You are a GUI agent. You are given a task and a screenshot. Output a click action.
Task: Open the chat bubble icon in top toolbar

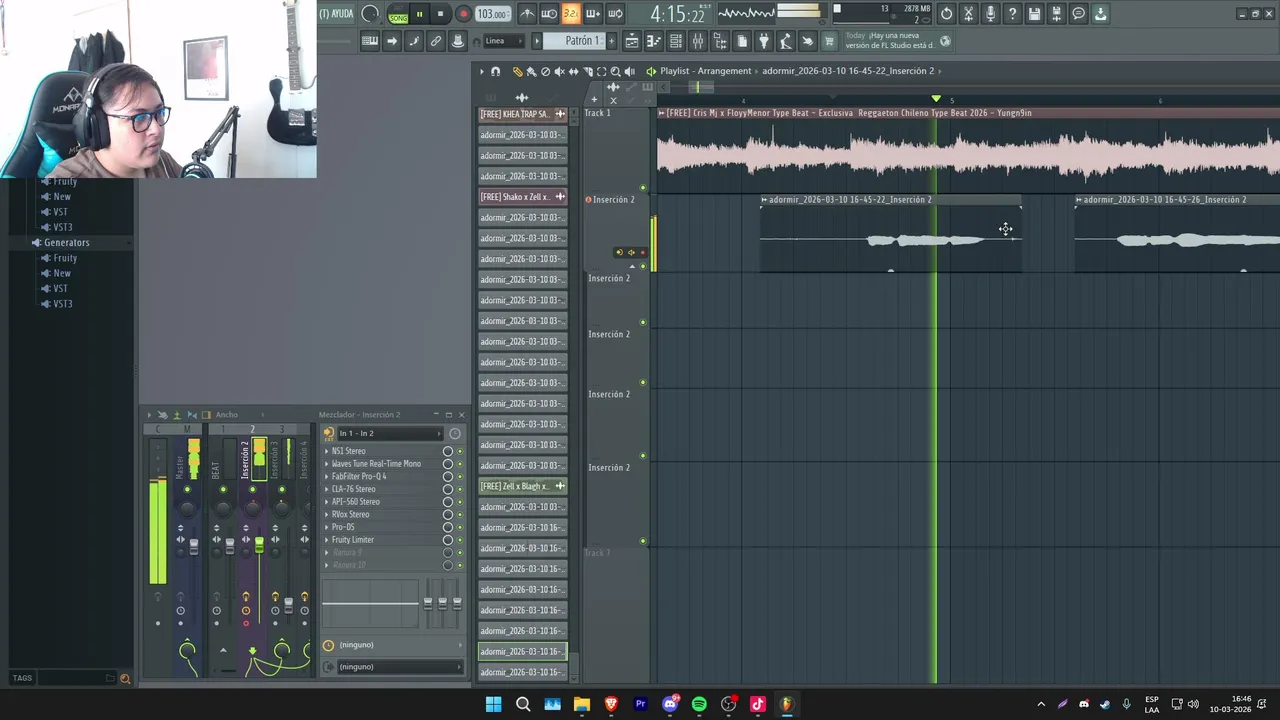(1078, 14)
